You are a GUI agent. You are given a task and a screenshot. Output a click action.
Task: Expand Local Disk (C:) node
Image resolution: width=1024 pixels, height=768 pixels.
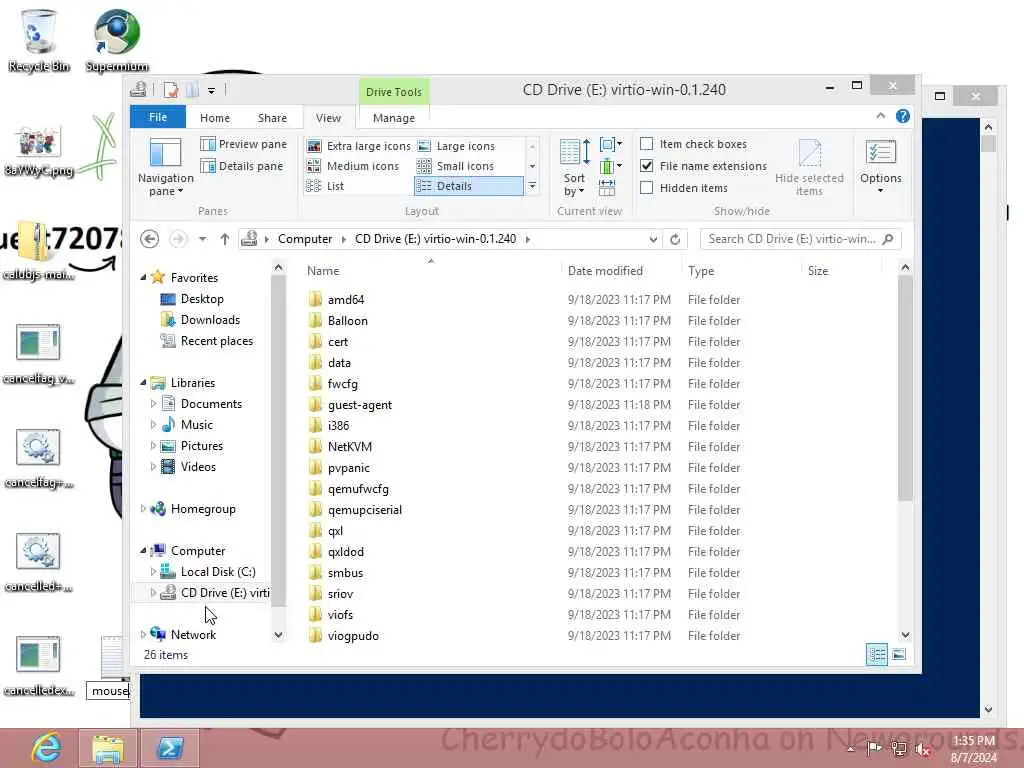153,571
